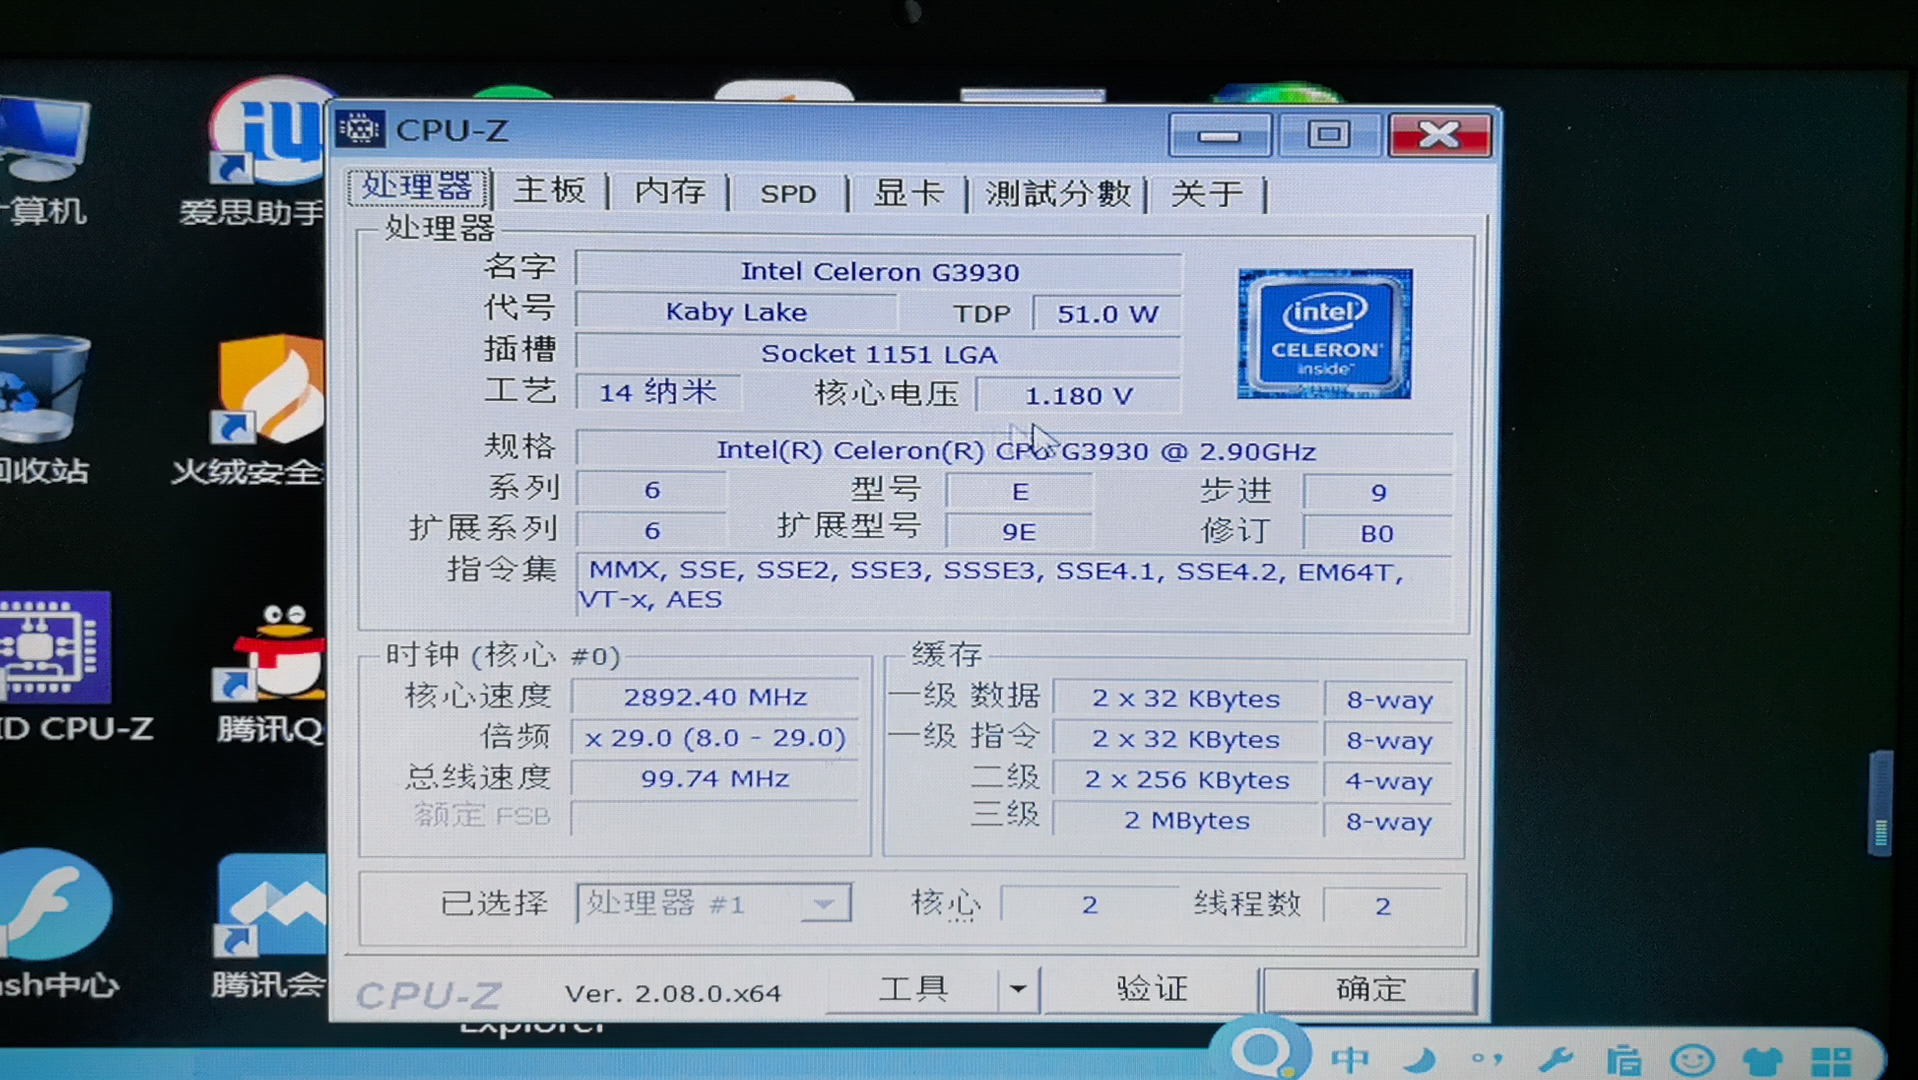Click the 验证 button
This screenshot has width=1918, height=1080.
pos(1151,989)
